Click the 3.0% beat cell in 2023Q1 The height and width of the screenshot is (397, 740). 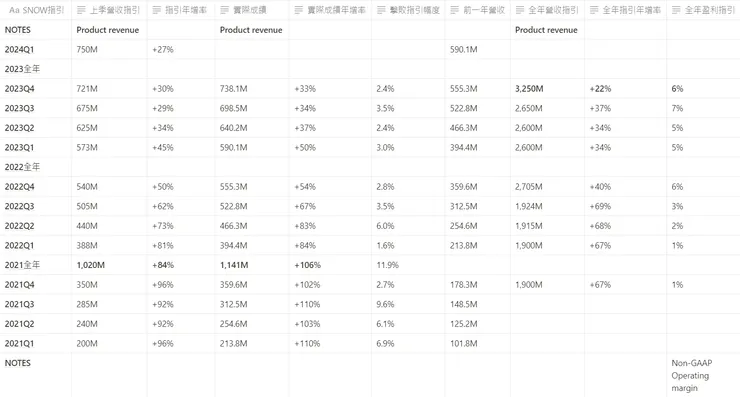pyautogui.click(x=385, y=147)
